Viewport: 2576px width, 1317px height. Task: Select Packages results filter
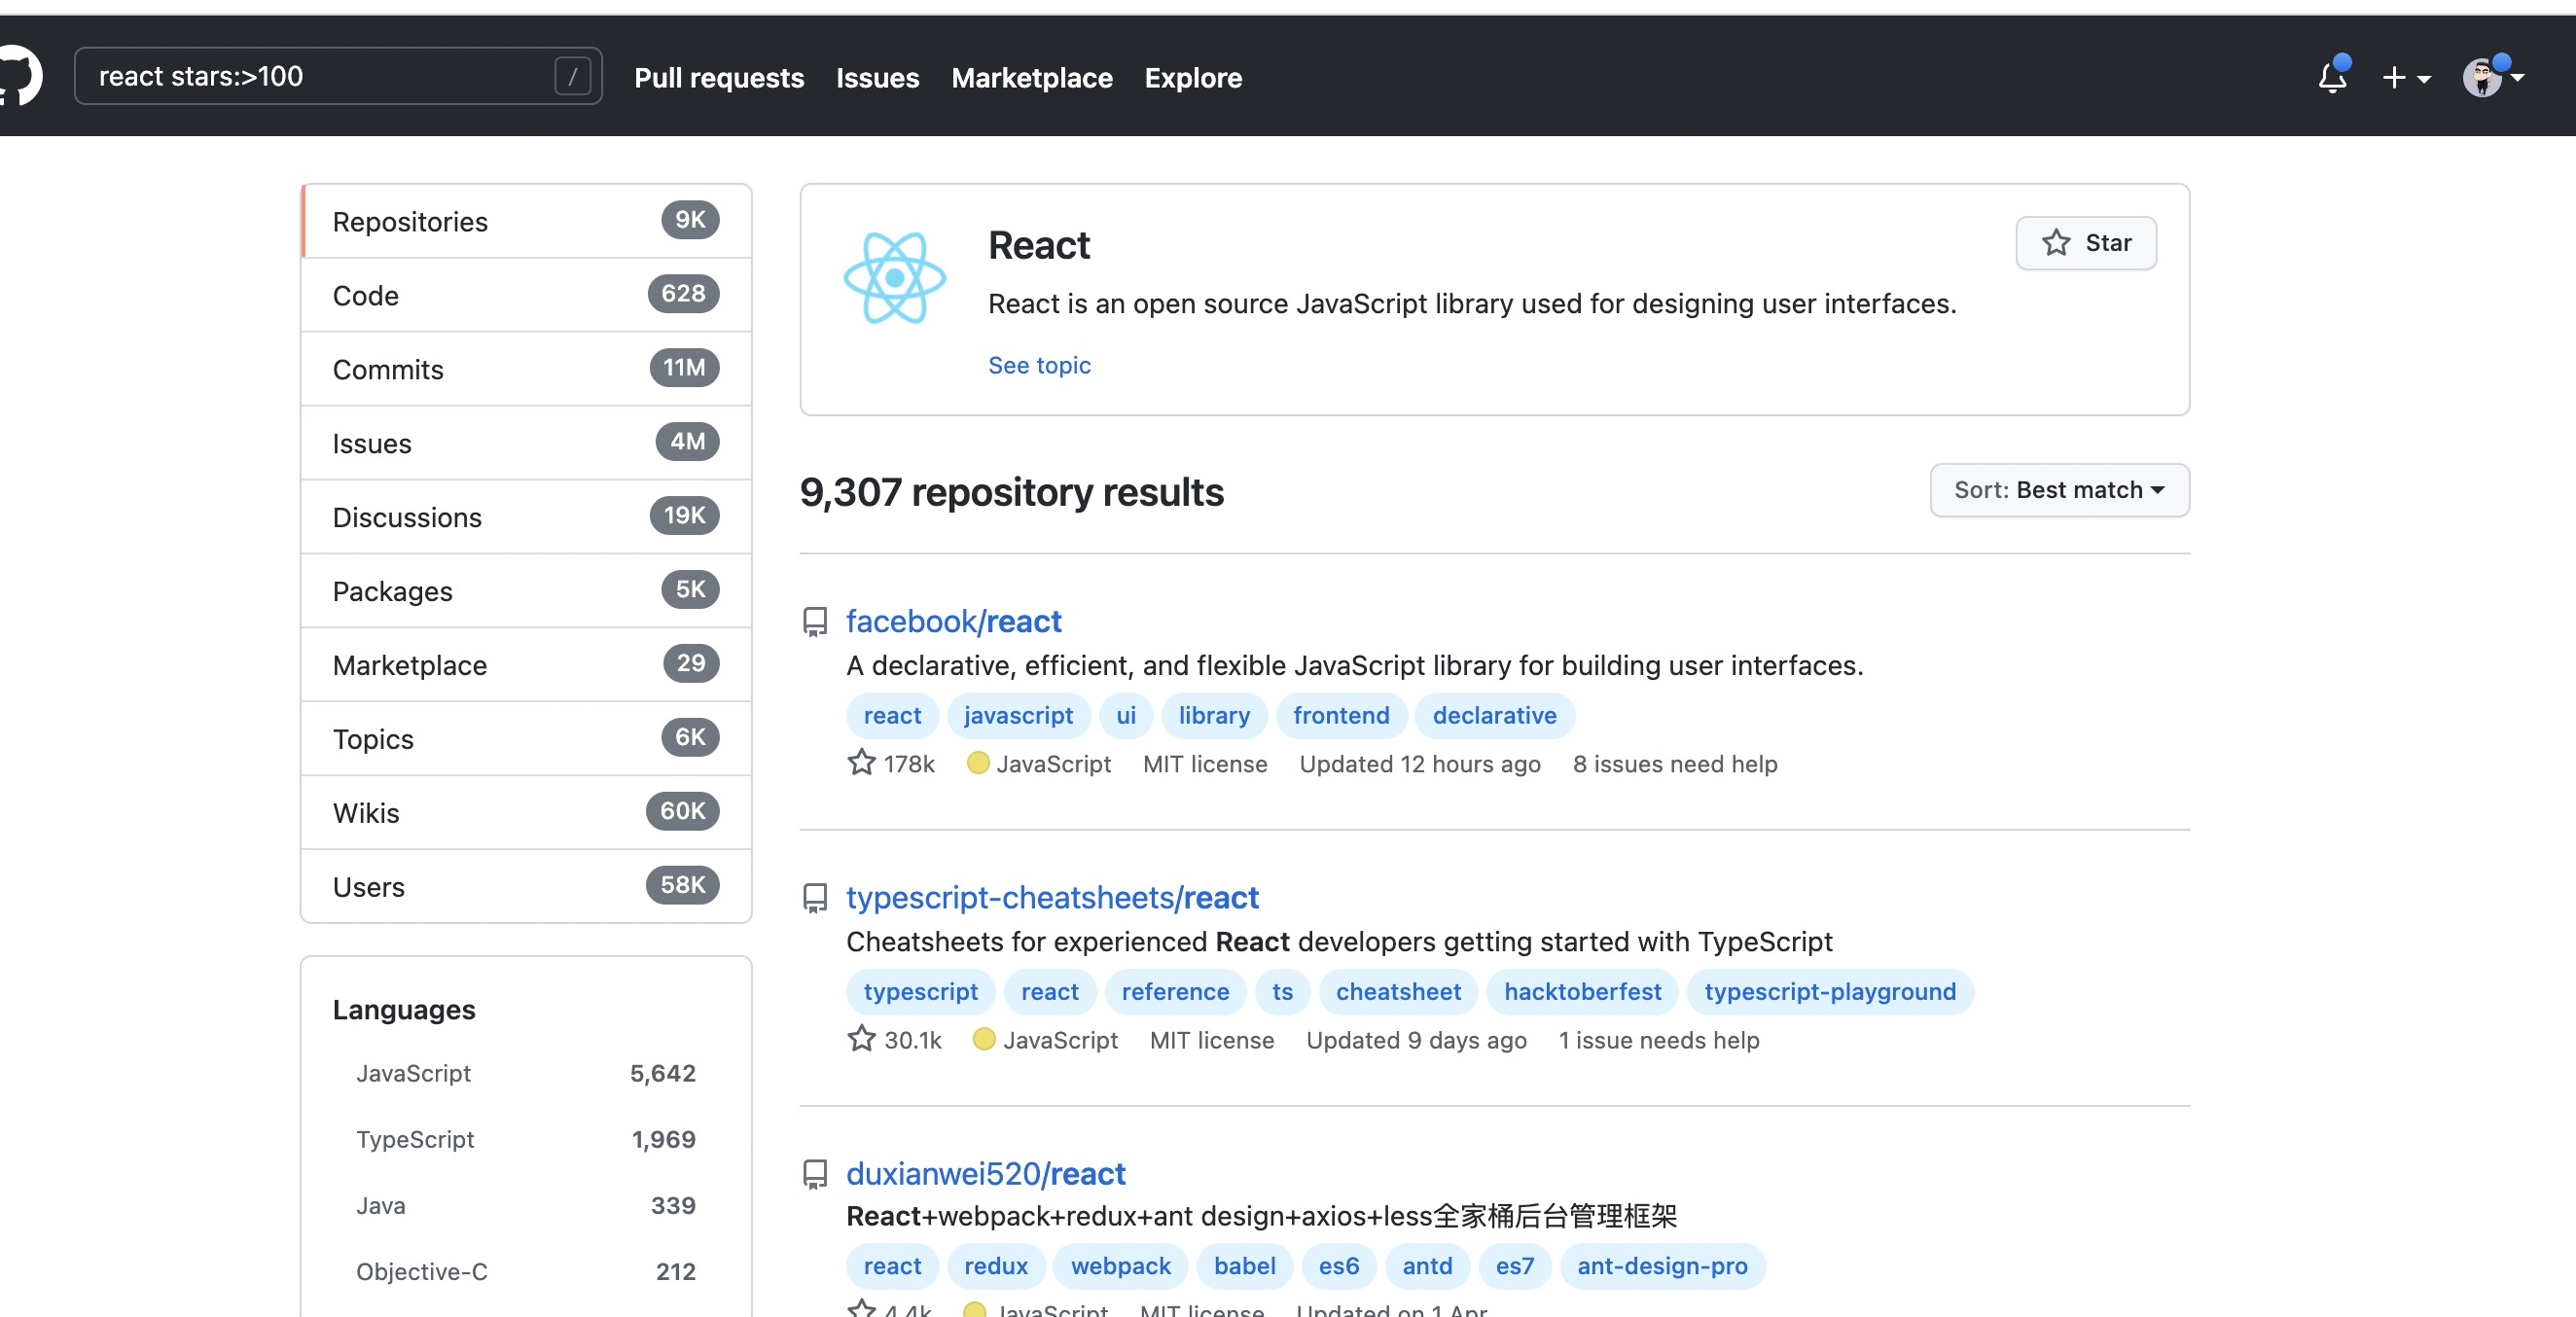click(526, 591)
